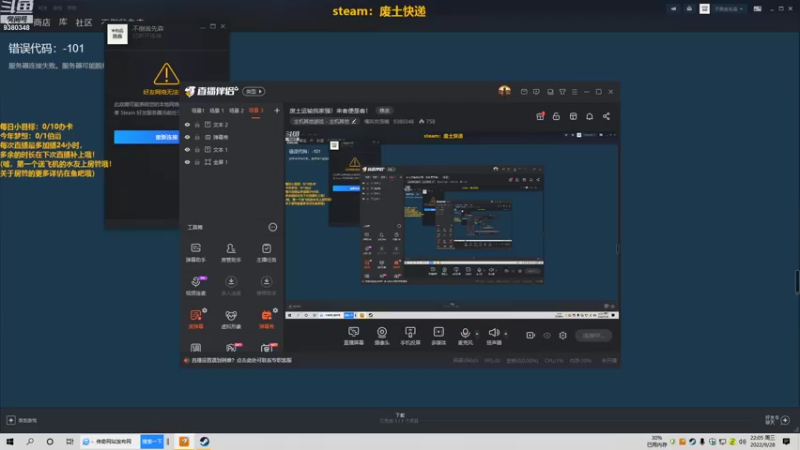This screenshot has width=800, height=450.
Task: Open the orange 读弹幕 tool icon
Action: [195, 319]
